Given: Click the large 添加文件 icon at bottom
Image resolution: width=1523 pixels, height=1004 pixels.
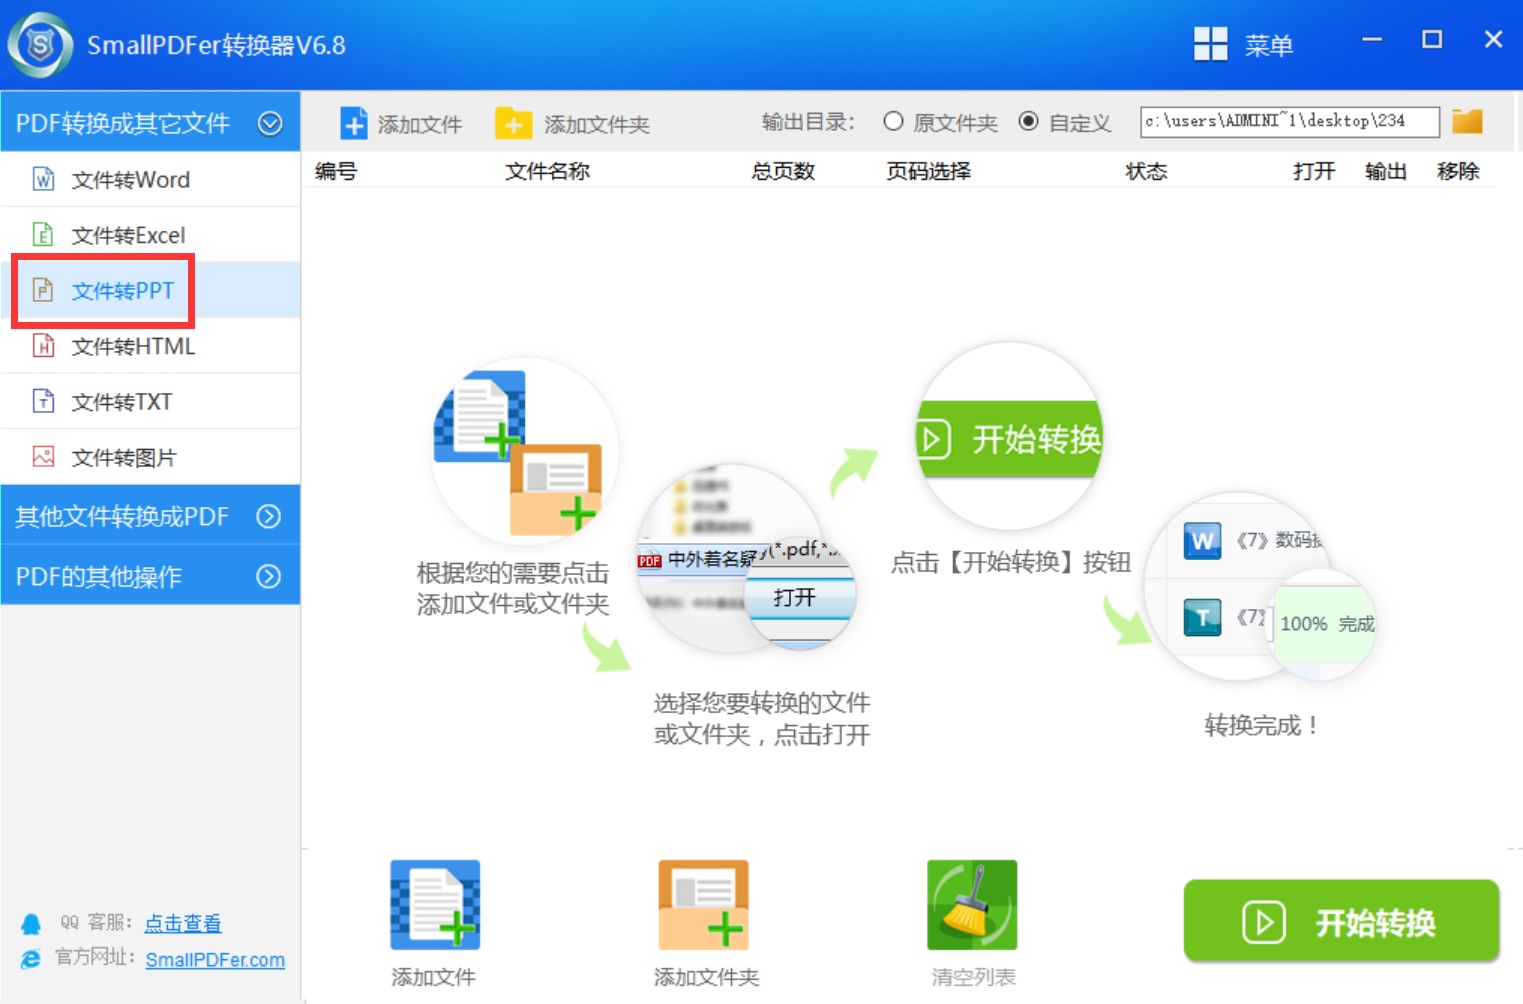Looking at the screenshot, I should coord(435,905).
